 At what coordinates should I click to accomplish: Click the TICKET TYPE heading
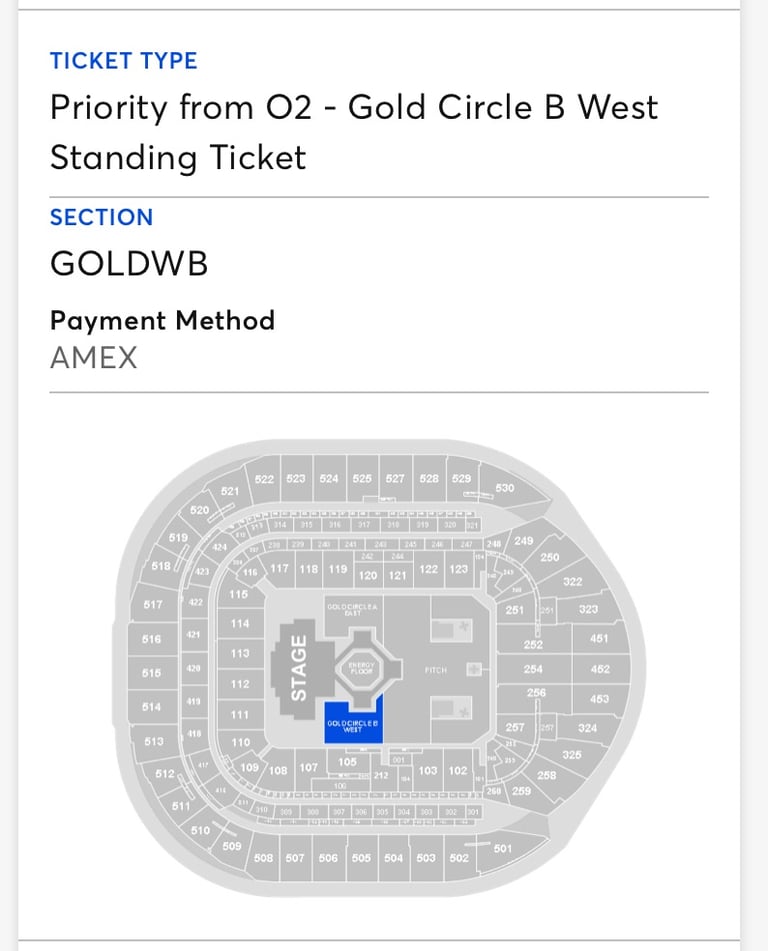(124, 61)
